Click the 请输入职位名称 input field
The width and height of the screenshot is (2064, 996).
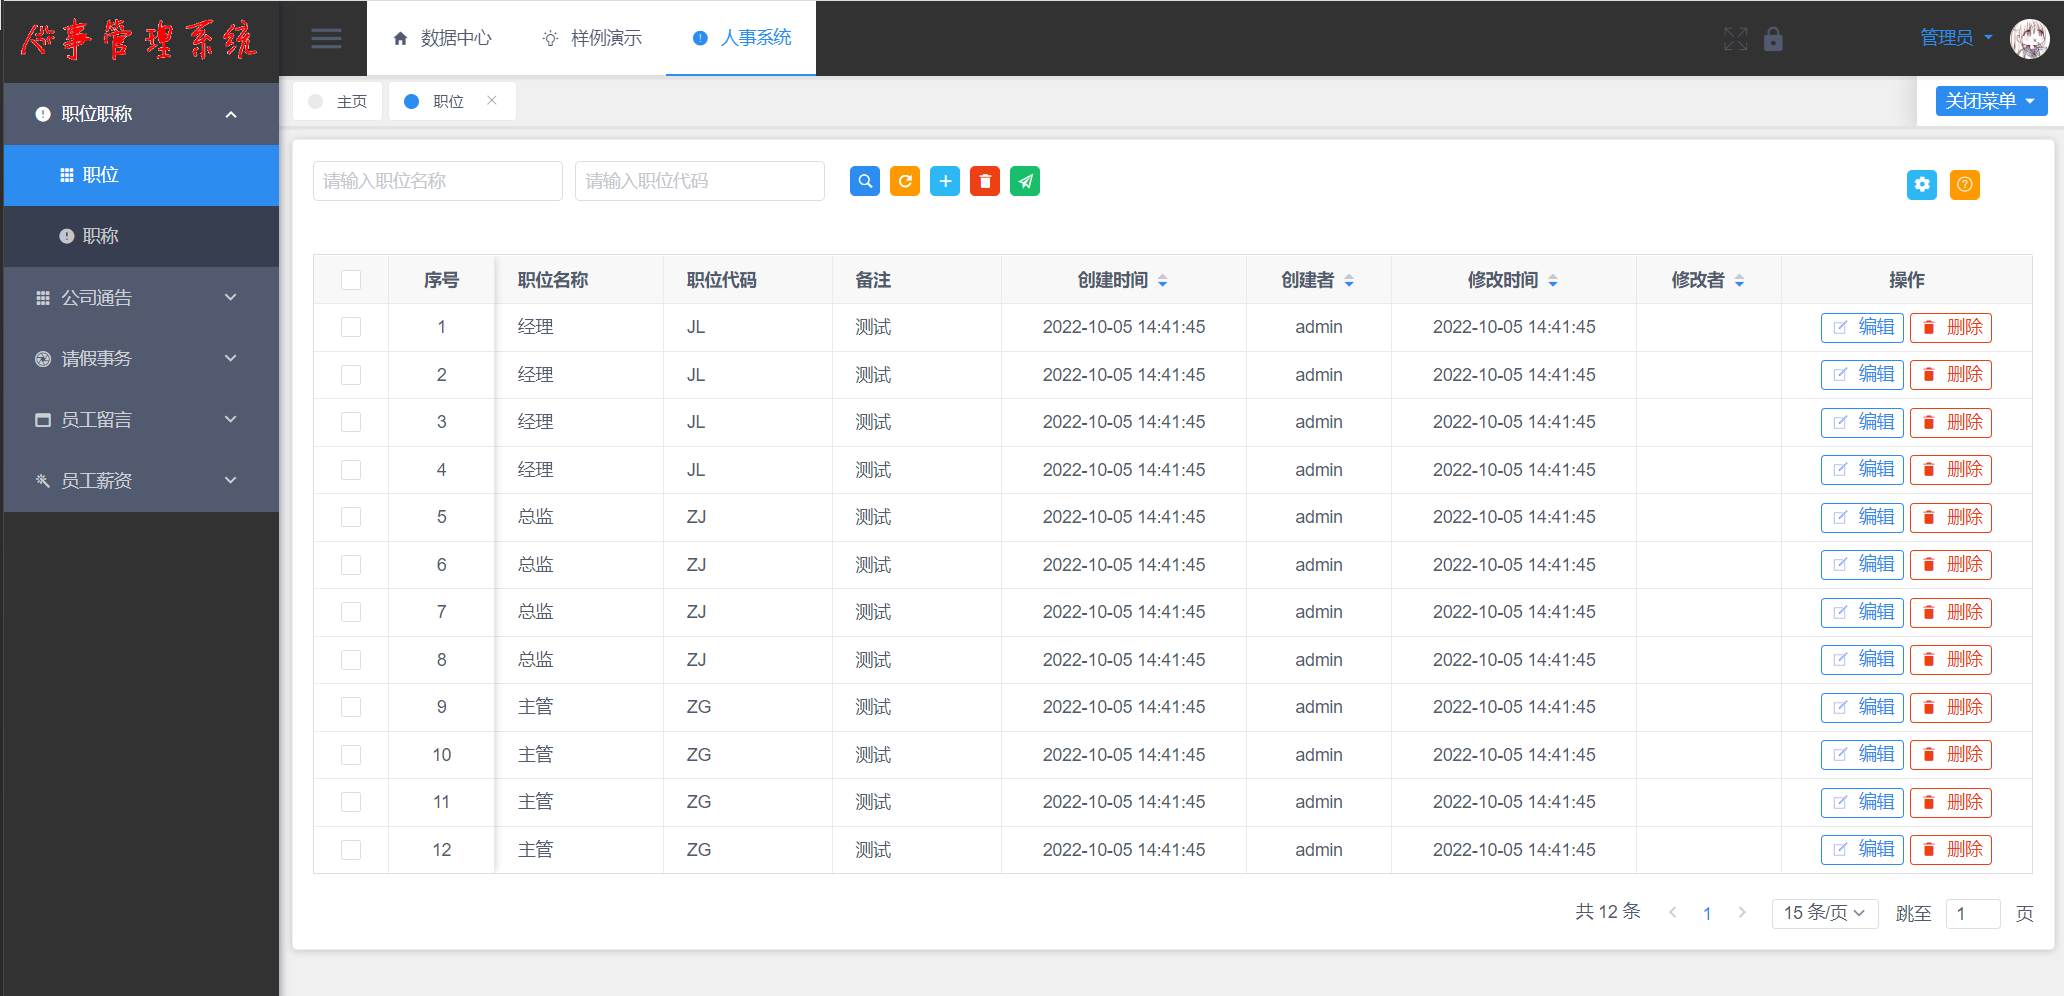pyautogui.click(x=437, y=181)
